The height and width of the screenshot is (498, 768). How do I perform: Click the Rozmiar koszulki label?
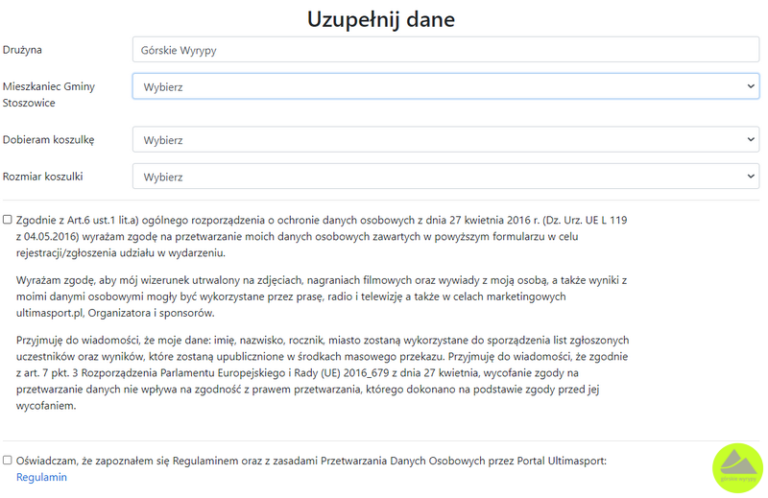[x=43, y=177]
